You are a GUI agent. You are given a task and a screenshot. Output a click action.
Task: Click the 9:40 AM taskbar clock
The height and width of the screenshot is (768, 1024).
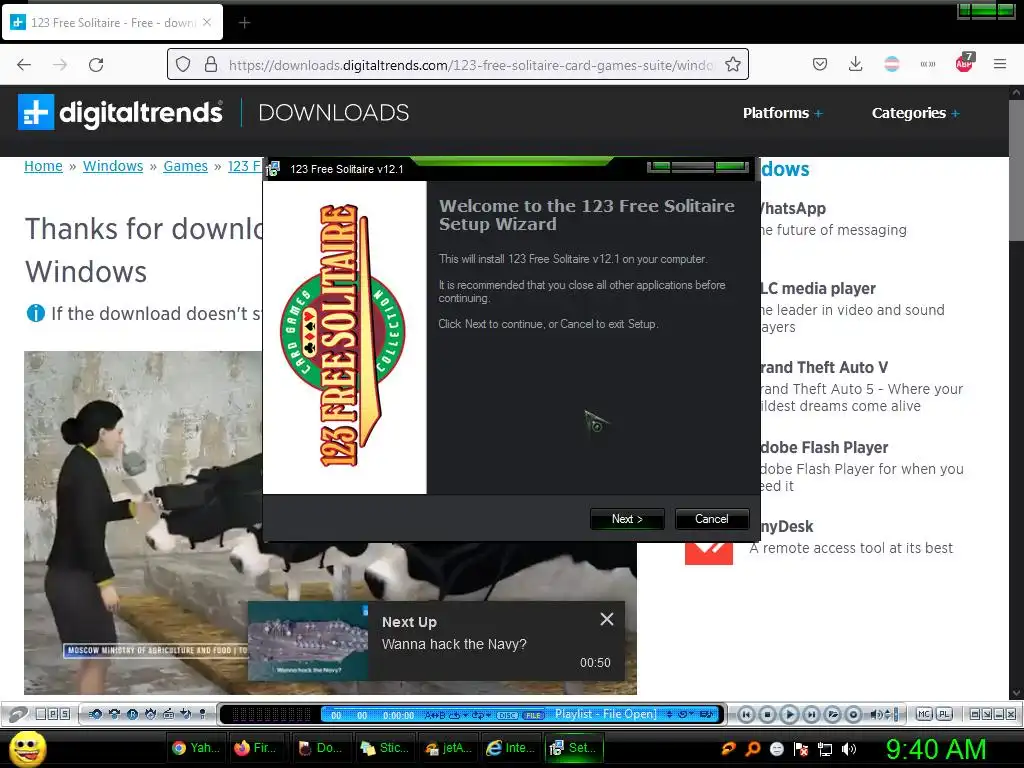pos(936,749)
